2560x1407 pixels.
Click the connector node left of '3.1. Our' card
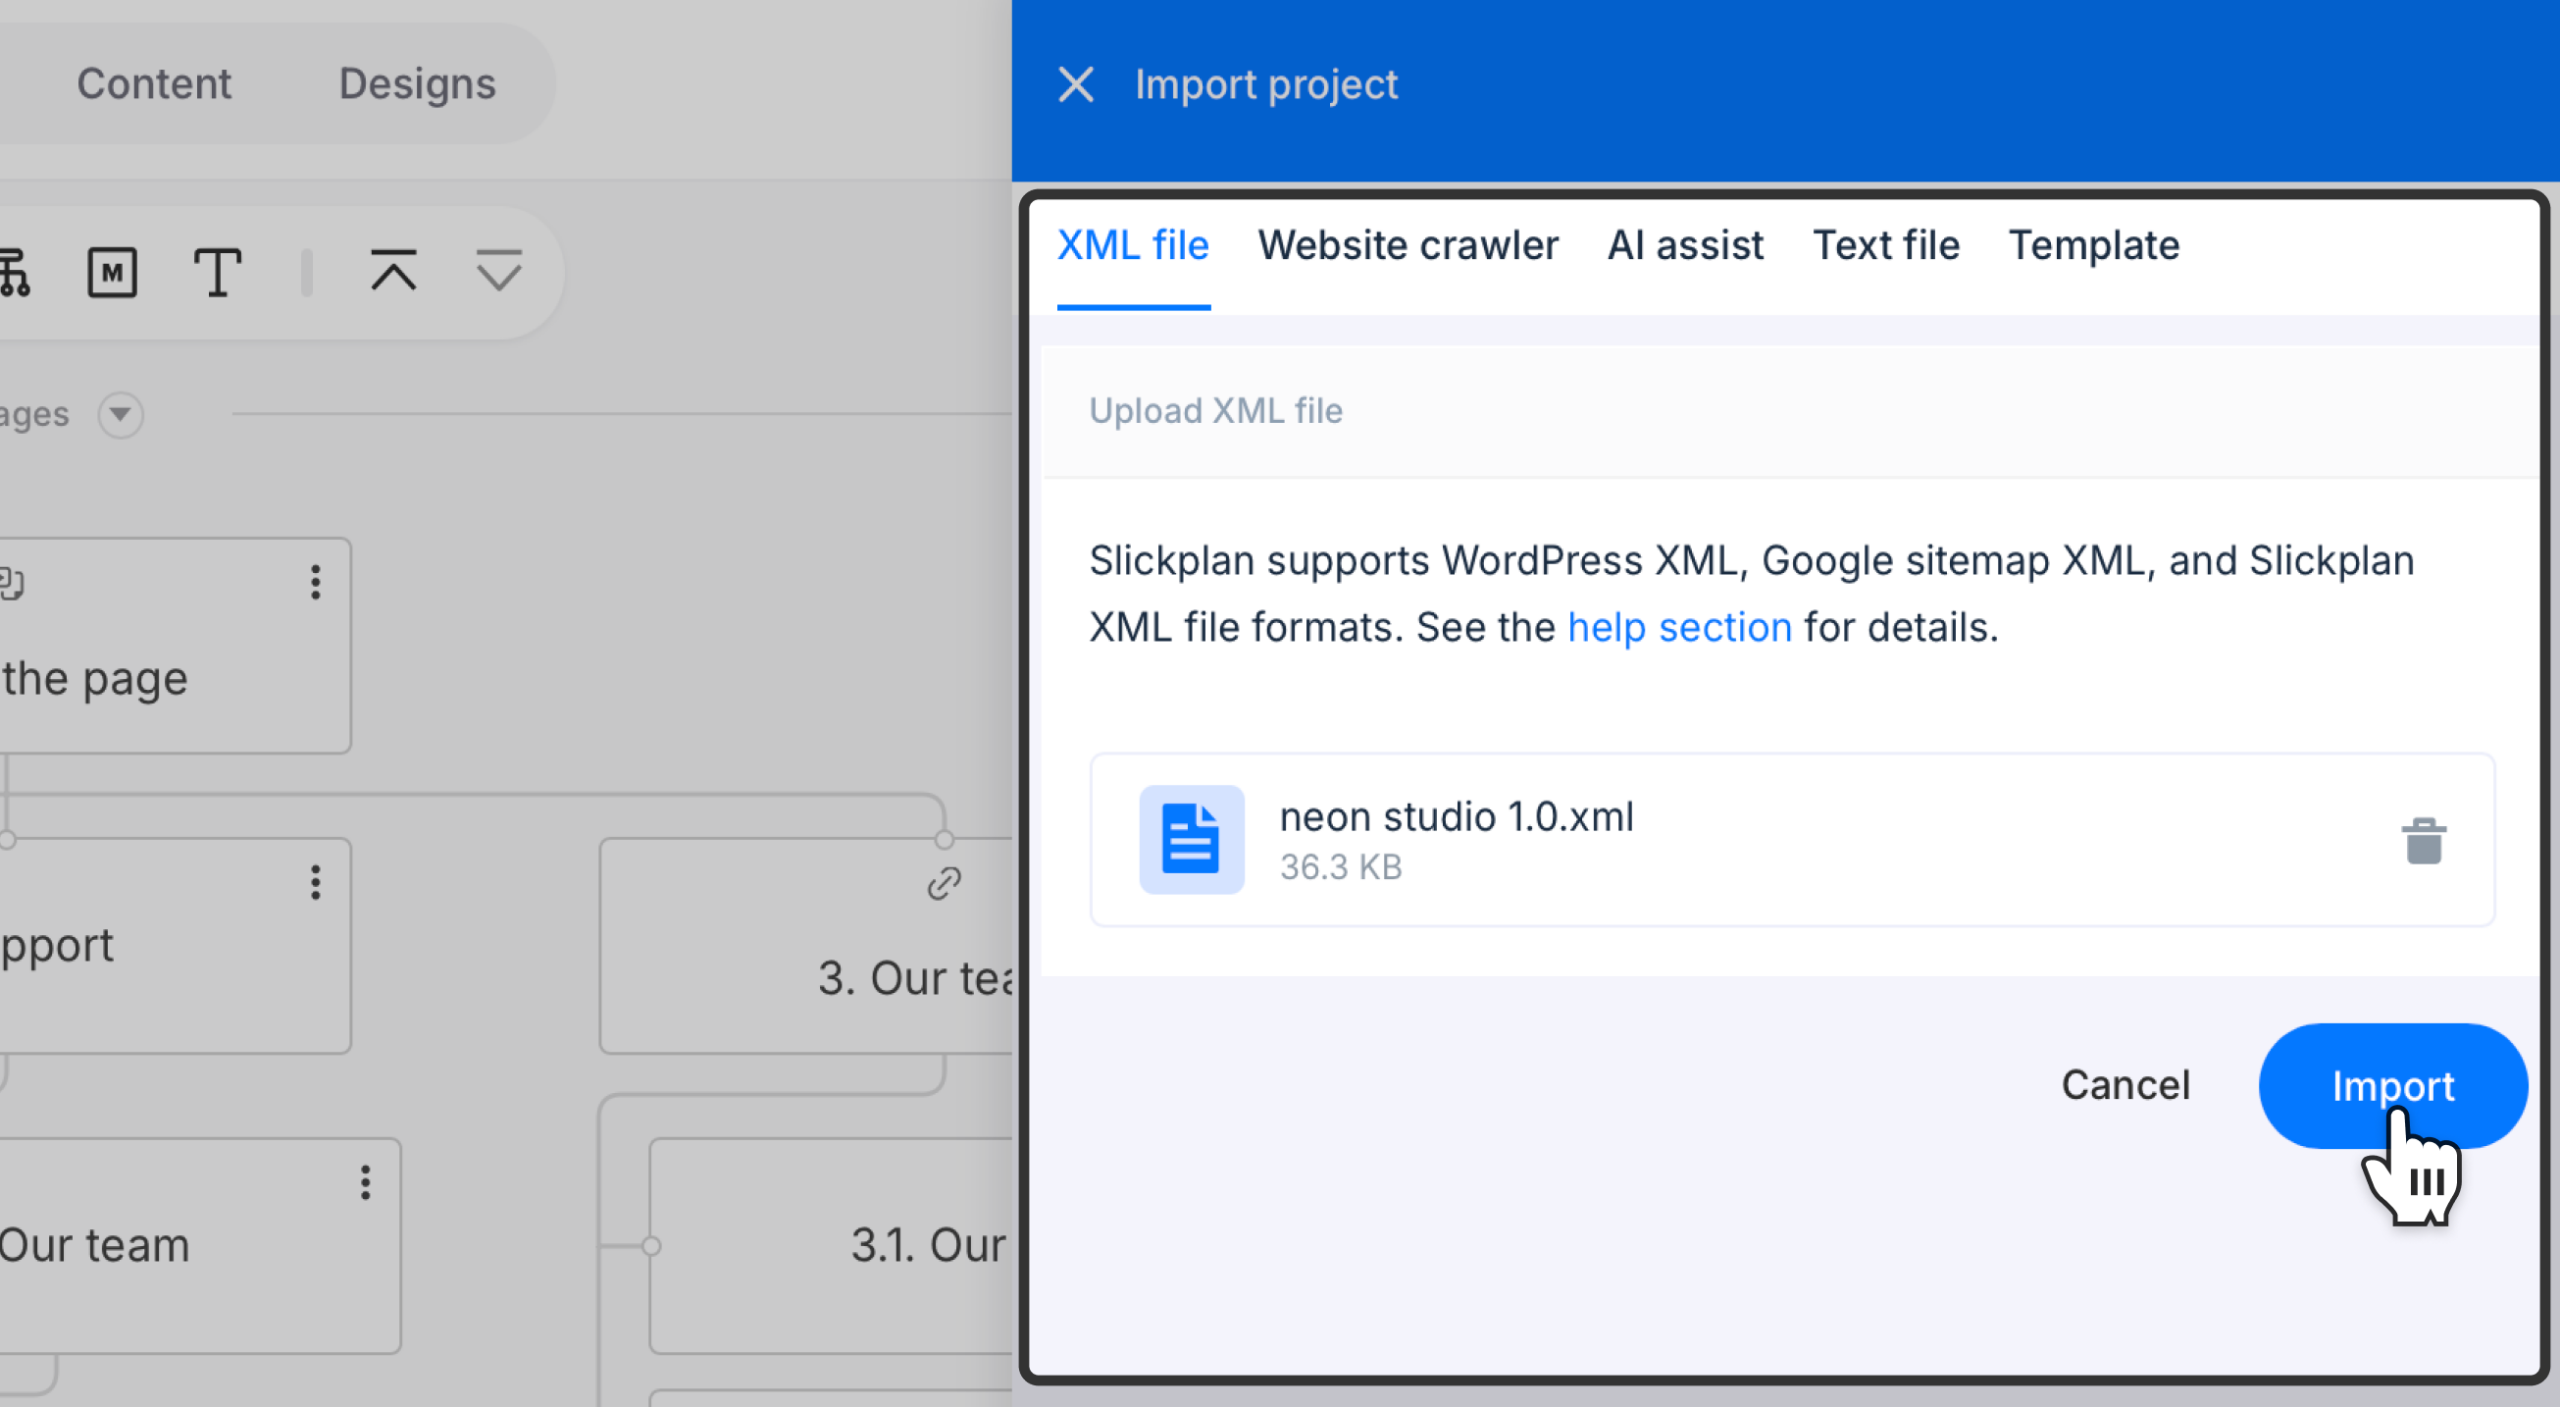(x=651, y=1246)
